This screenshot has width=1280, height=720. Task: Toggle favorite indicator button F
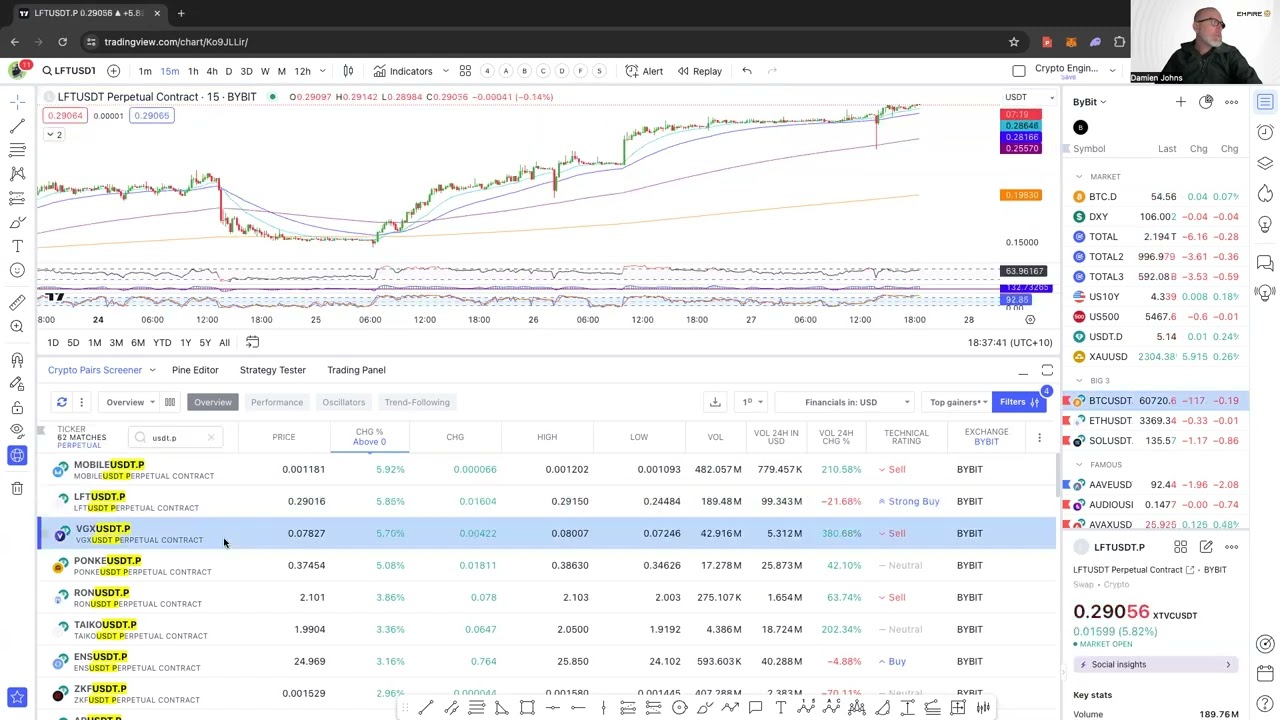pos(580,71)
